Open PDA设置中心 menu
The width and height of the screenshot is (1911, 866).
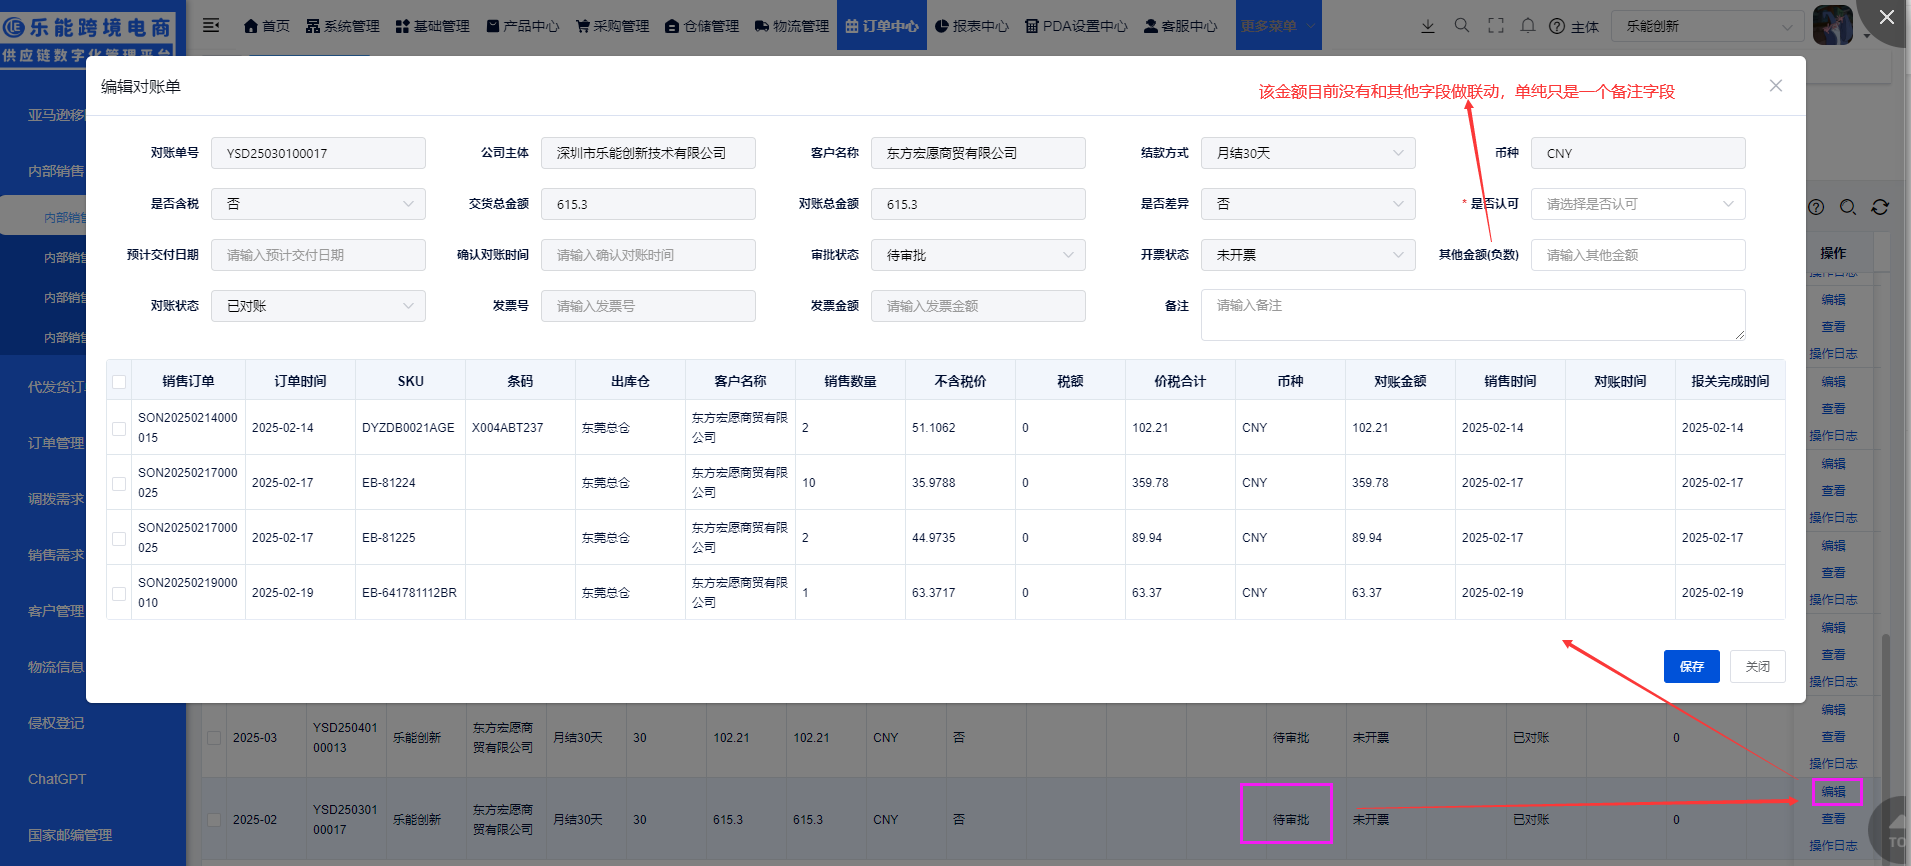1077,26
